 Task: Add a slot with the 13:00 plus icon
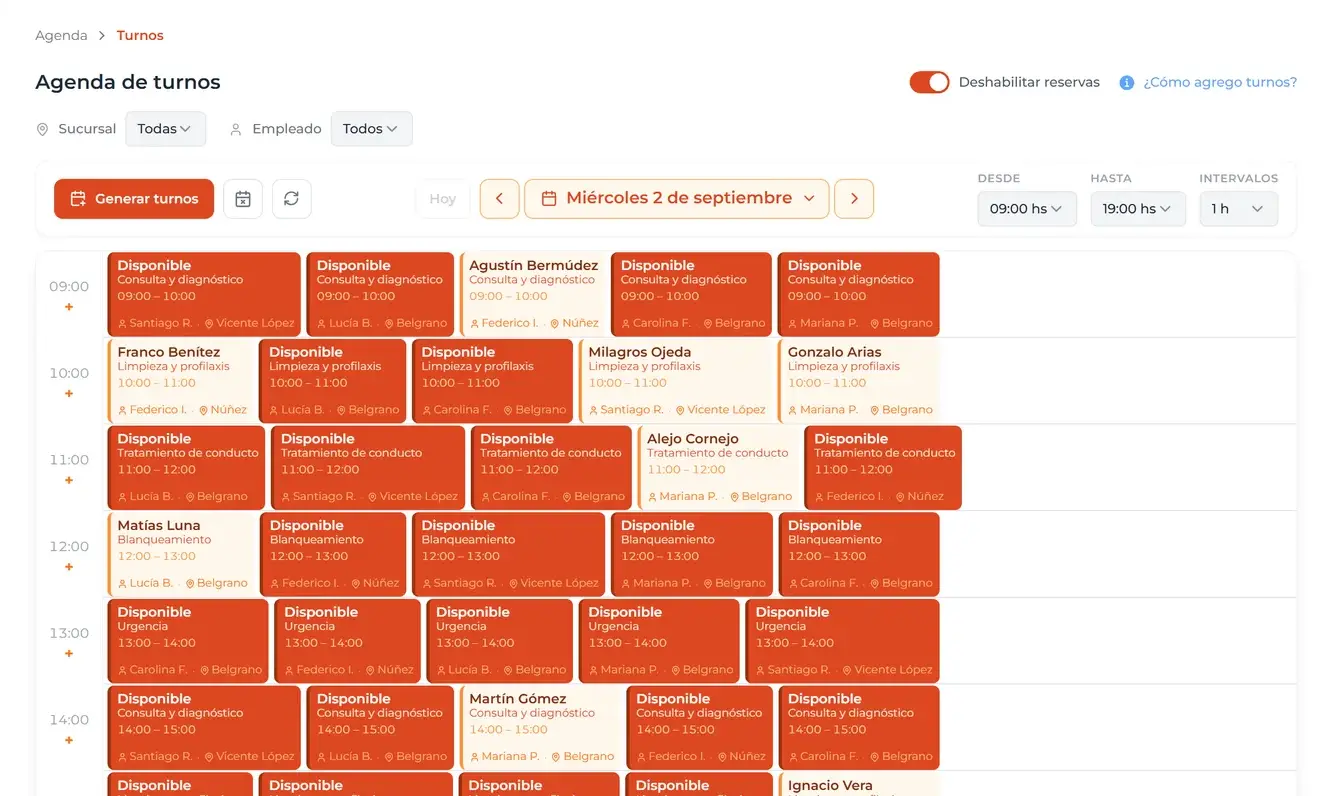(x=69, y=654)
